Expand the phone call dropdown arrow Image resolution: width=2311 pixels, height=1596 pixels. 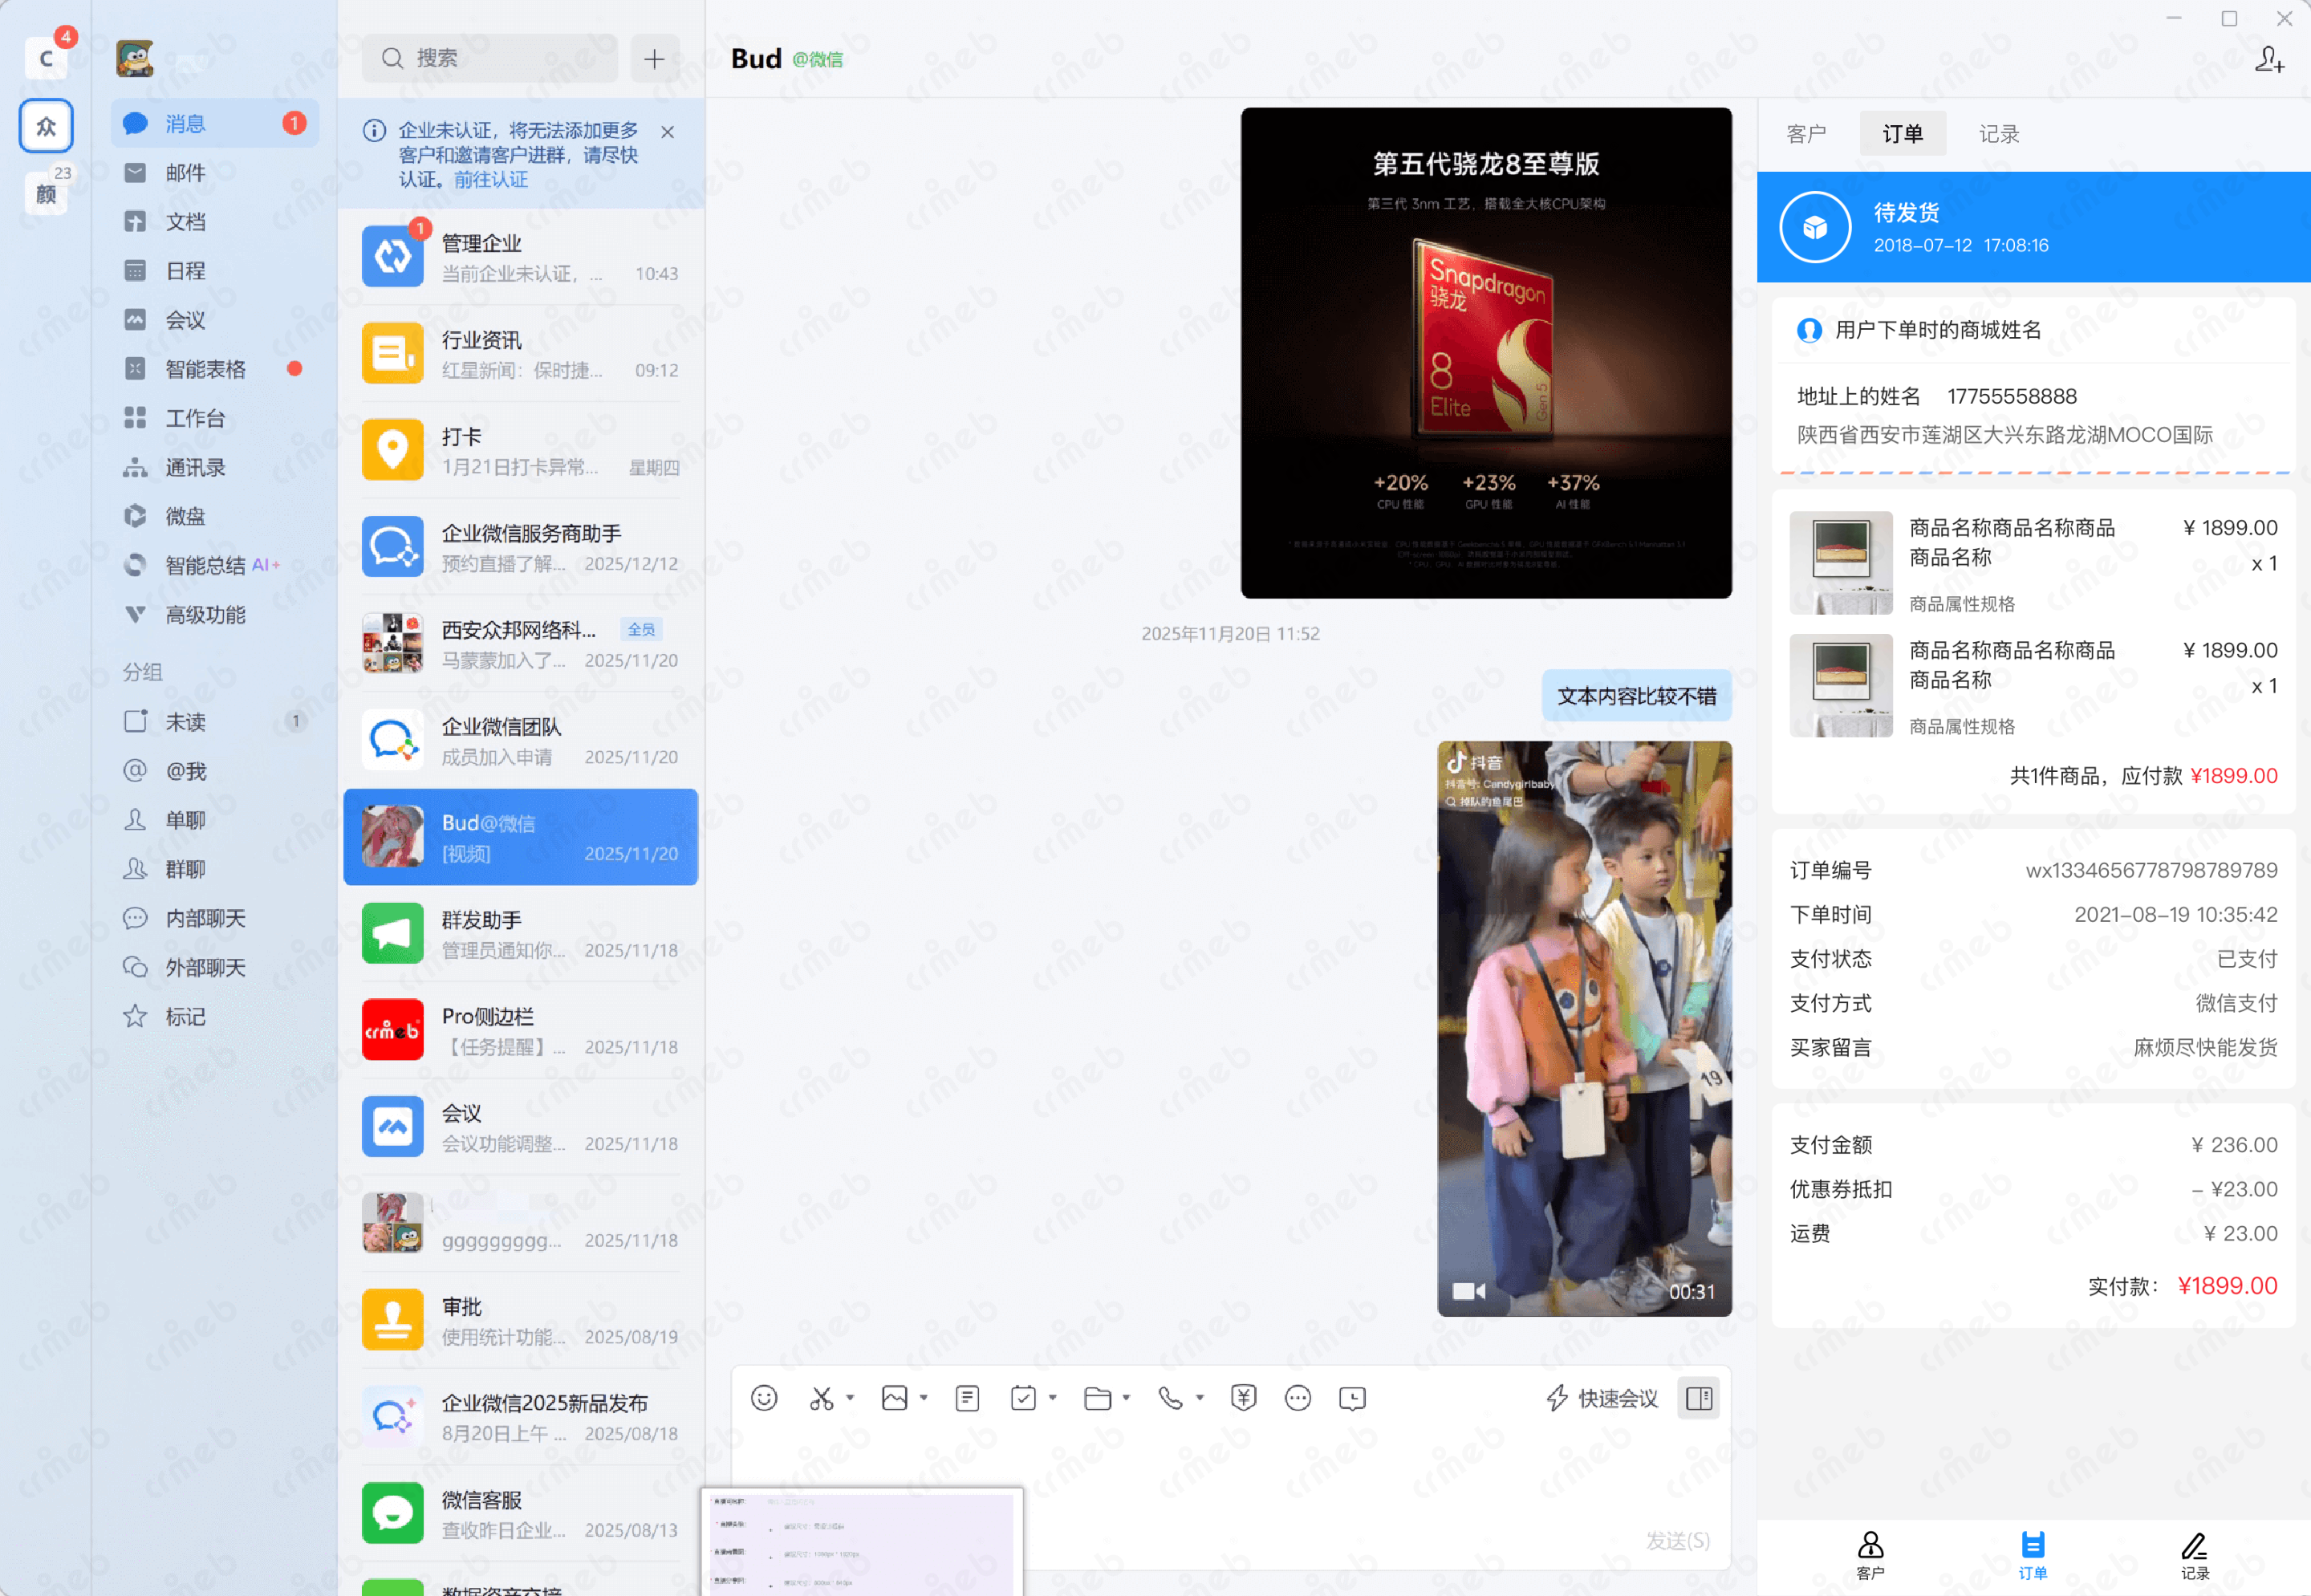tap(1200, 1398)
